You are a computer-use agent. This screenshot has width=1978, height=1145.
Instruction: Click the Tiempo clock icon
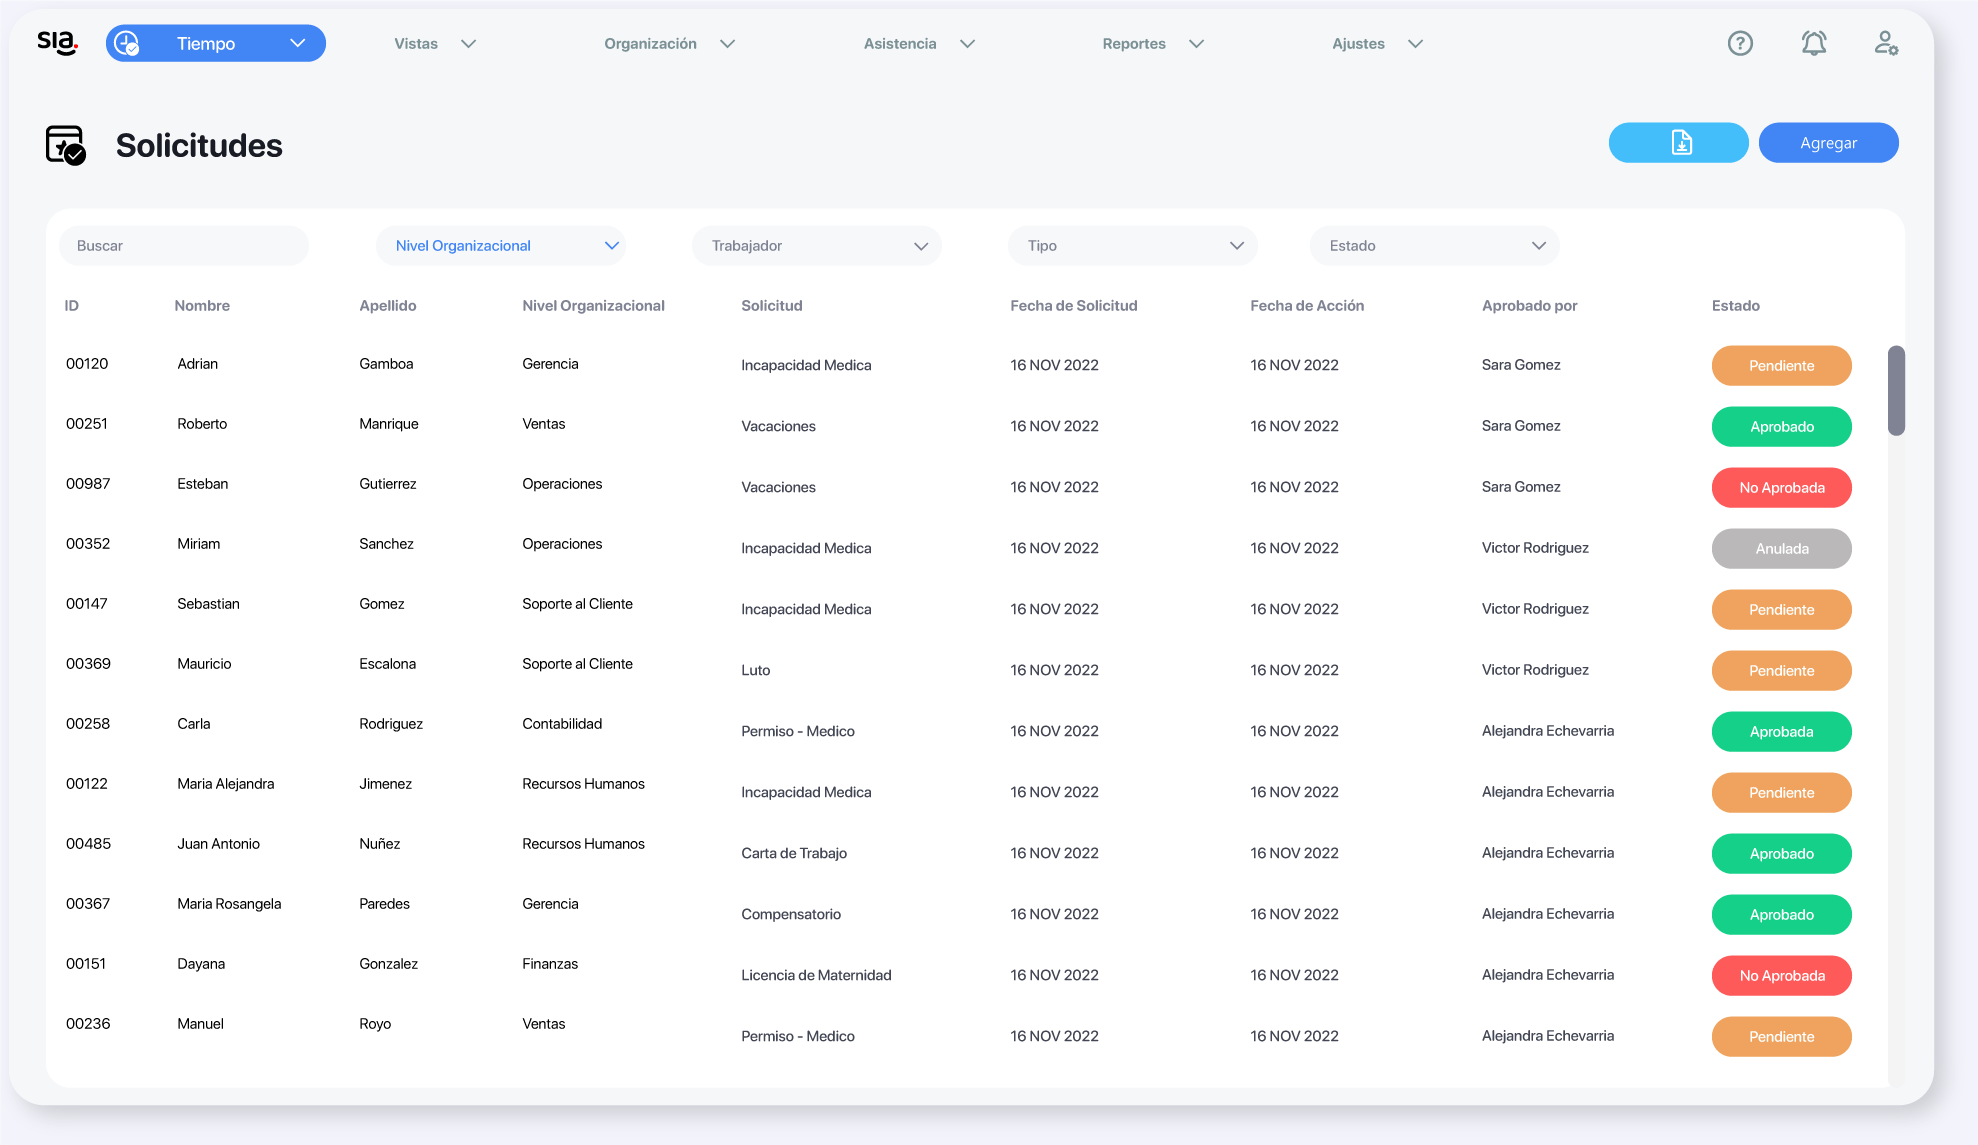point(127,43)
